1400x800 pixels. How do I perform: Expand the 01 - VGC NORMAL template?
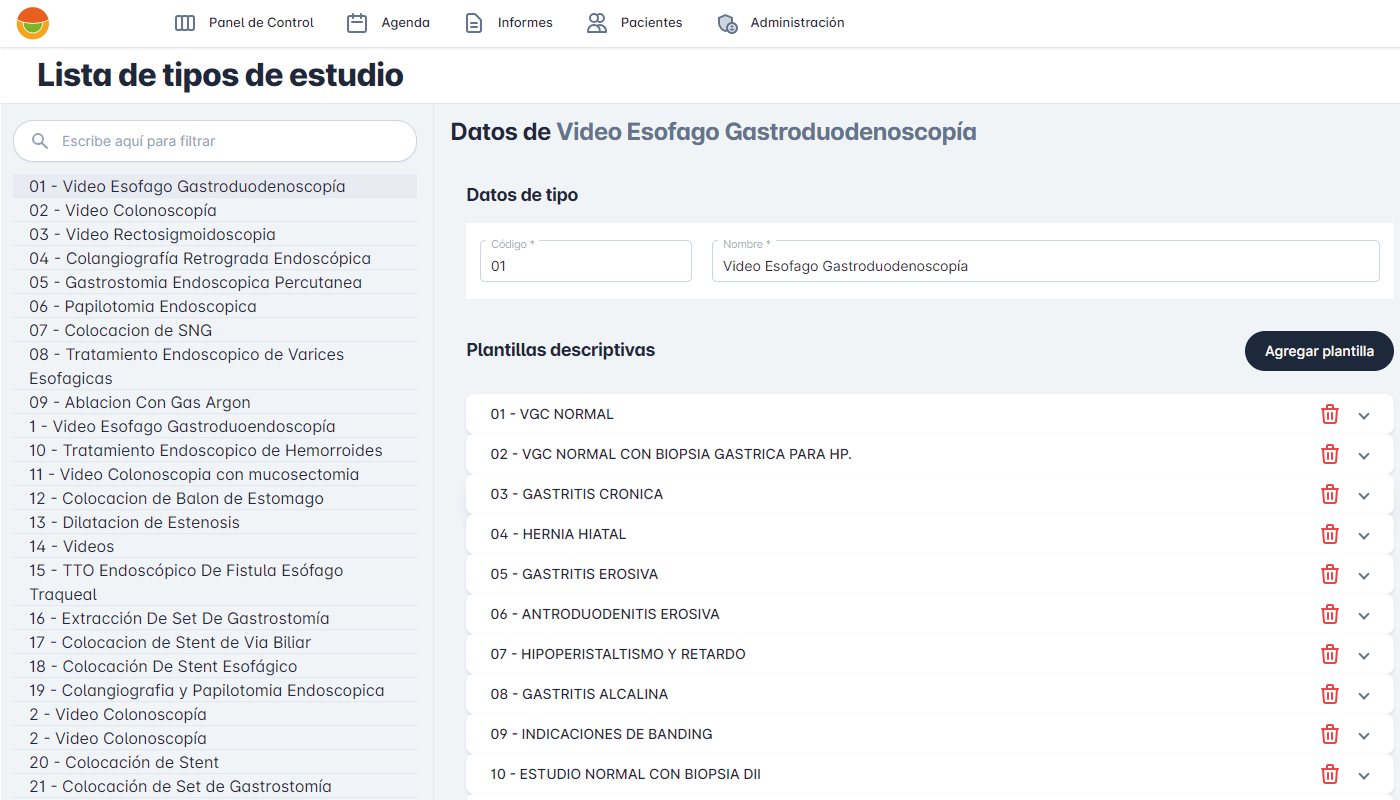[1364, 415]
